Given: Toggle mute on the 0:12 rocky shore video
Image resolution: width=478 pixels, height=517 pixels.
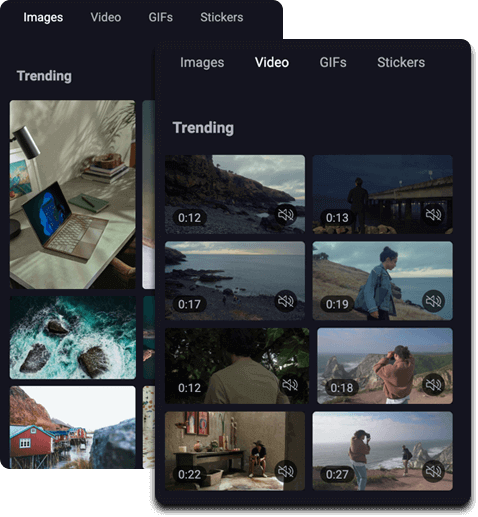Looking at the screenshot, I should pos(286,215).
